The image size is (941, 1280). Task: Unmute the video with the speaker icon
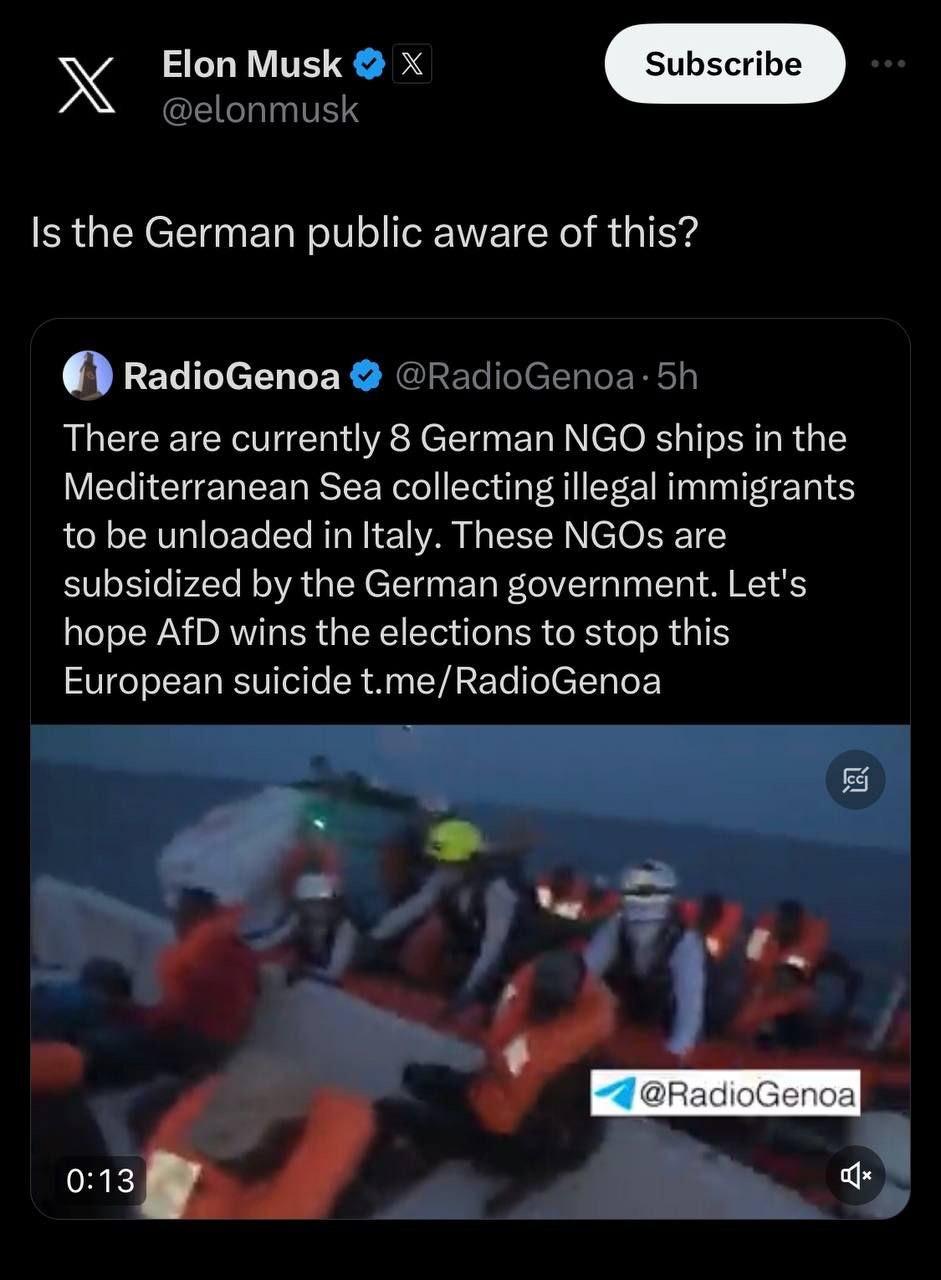855,1176
